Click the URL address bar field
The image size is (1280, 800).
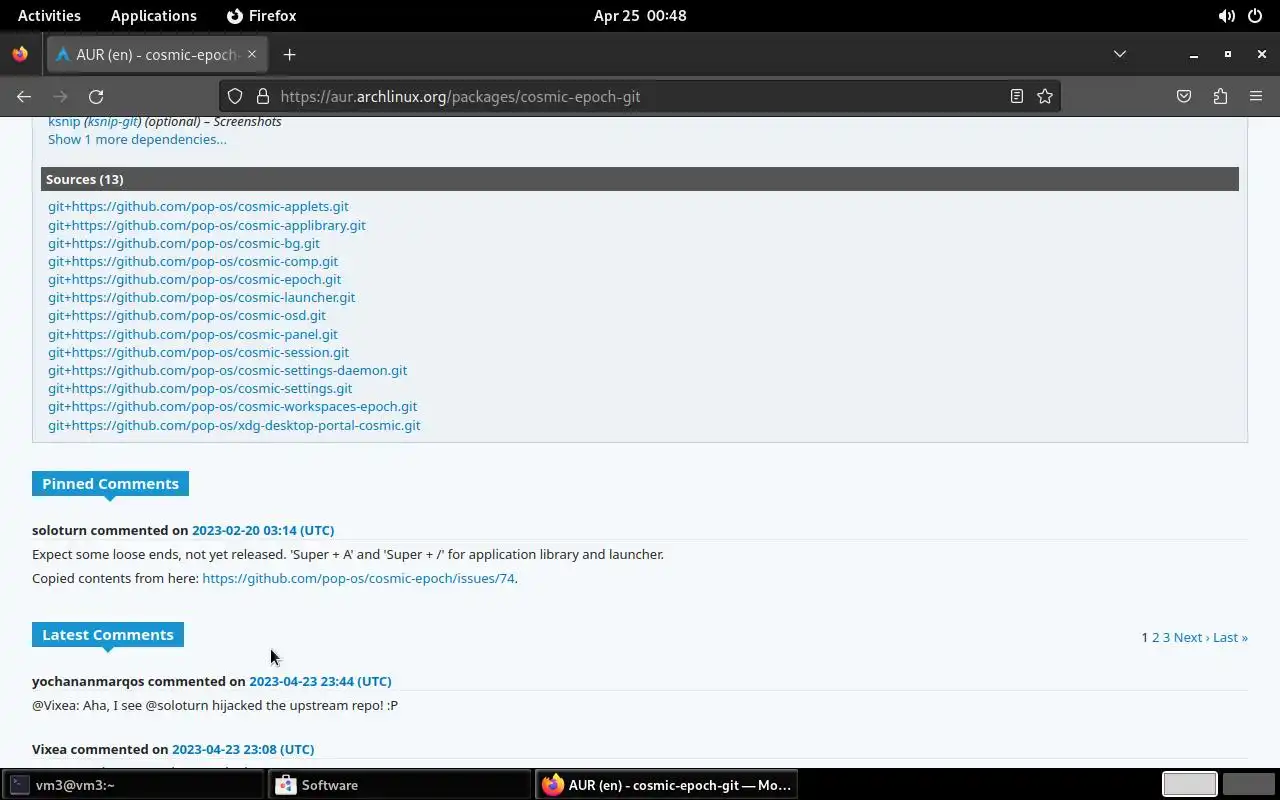coord(640,96)
